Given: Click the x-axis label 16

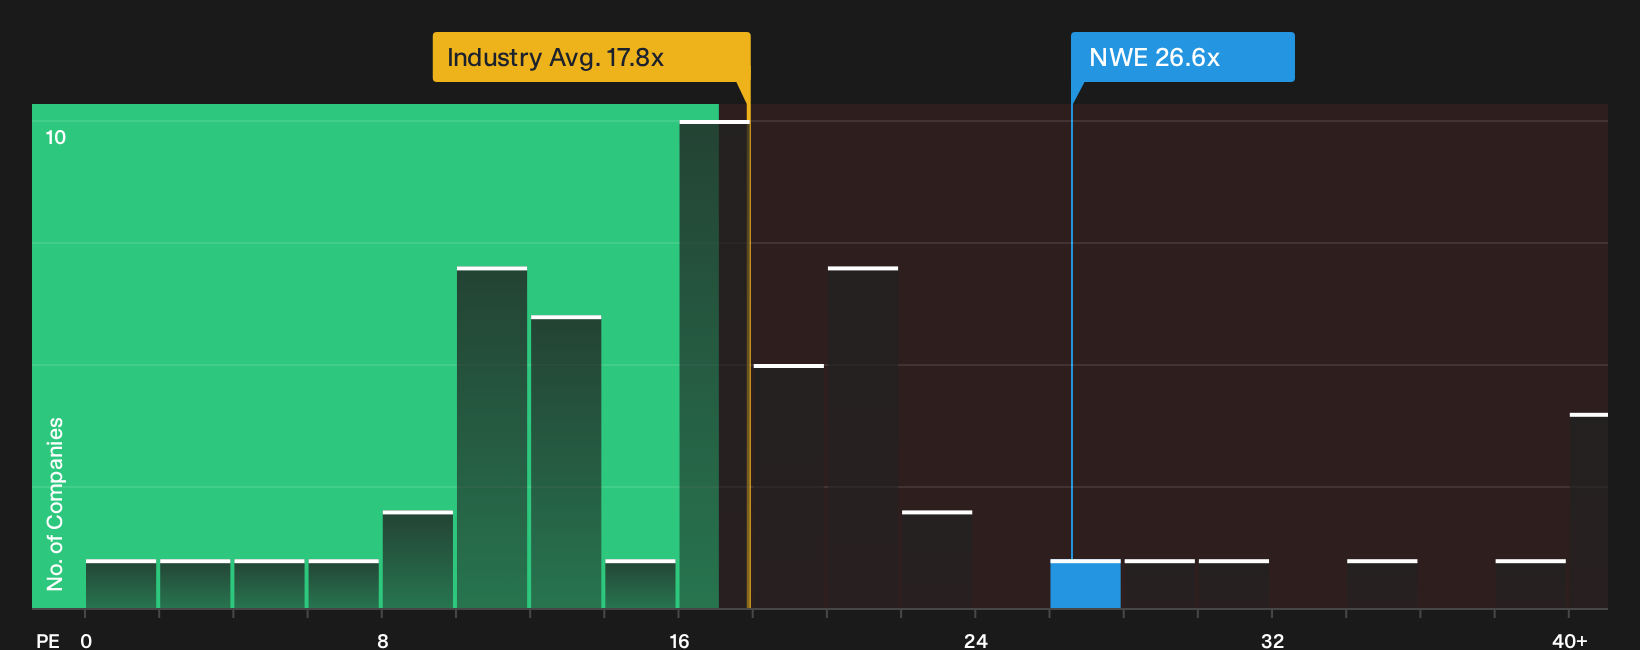Looking at the screenshot, I should 679,640.
